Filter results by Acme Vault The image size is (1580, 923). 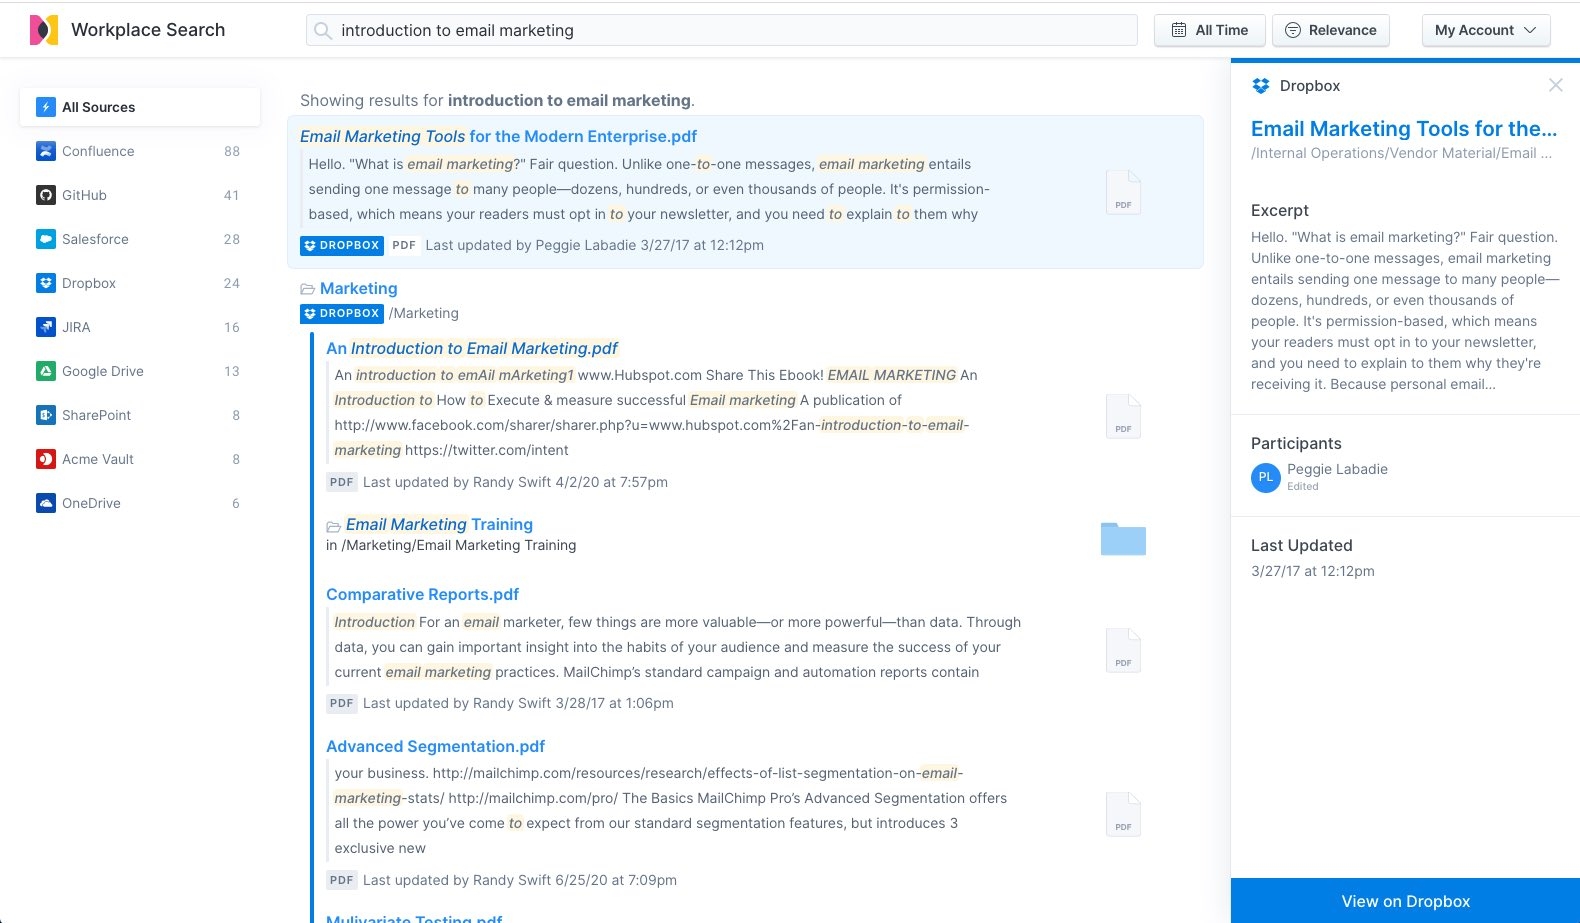tap(140, 459)
